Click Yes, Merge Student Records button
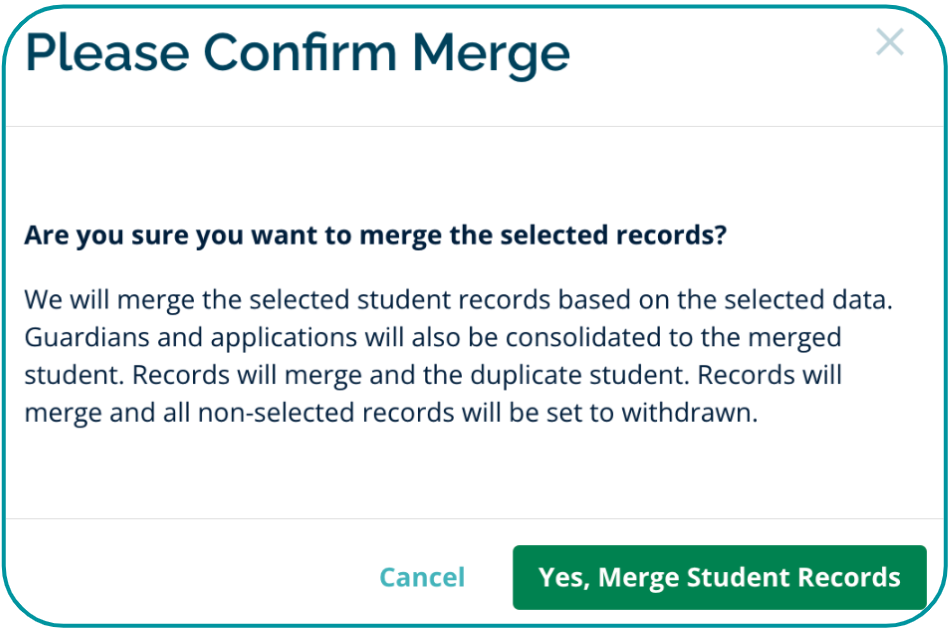Screen dimensions: 952x634 click(719, 578)
